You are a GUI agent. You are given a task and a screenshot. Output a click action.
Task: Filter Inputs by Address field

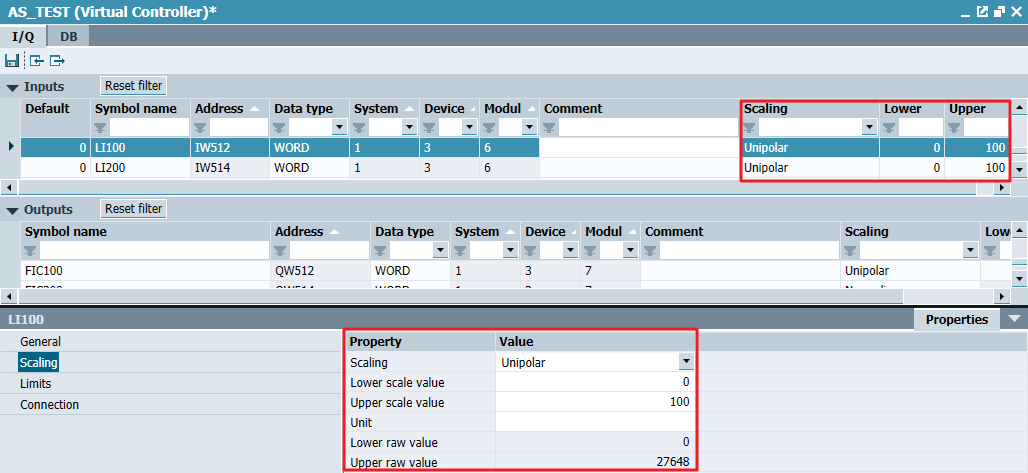click(239, 127)
